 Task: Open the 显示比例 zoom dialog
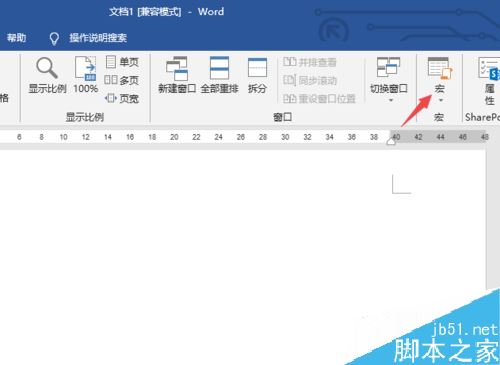click(47, 75)
